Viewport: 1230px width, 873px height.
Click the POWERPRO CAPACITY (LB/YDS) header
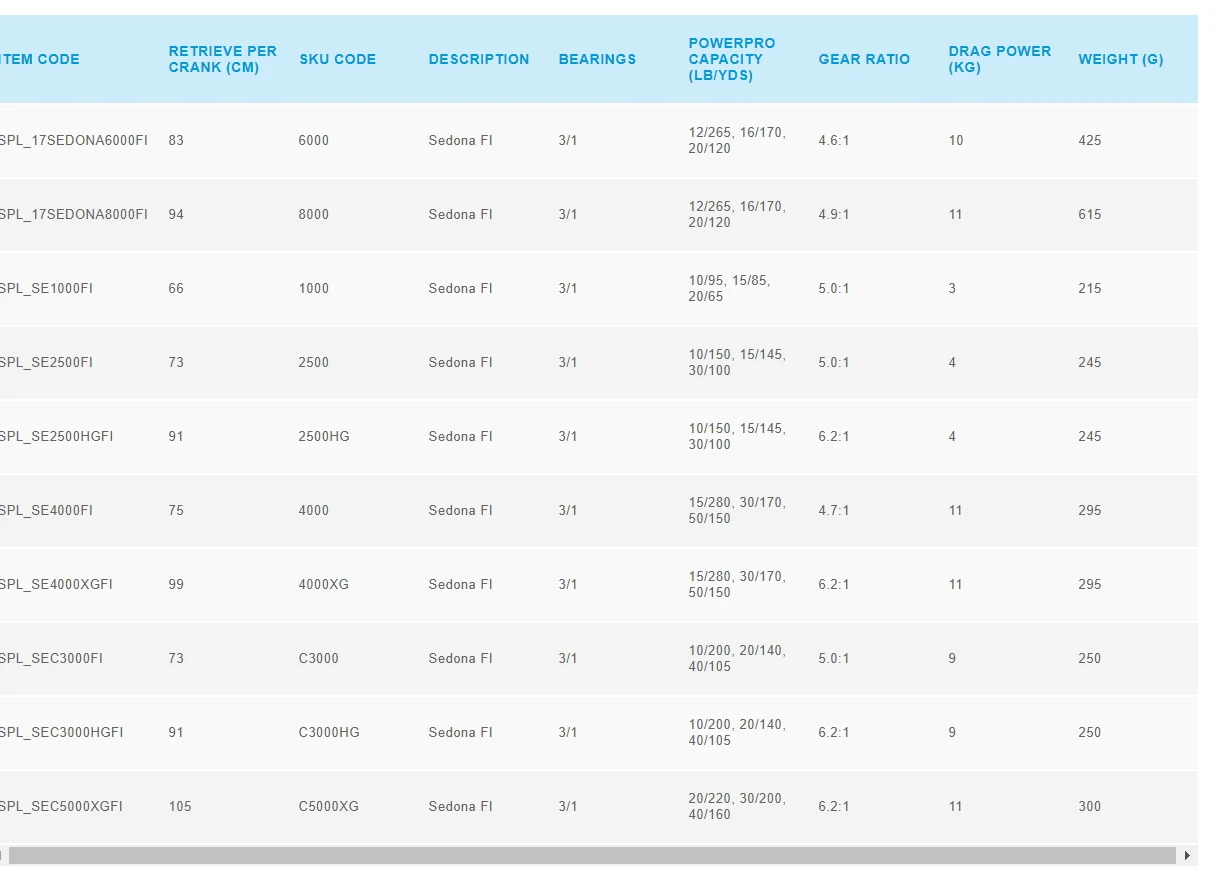pyautogui.click(x=732, y=59)
